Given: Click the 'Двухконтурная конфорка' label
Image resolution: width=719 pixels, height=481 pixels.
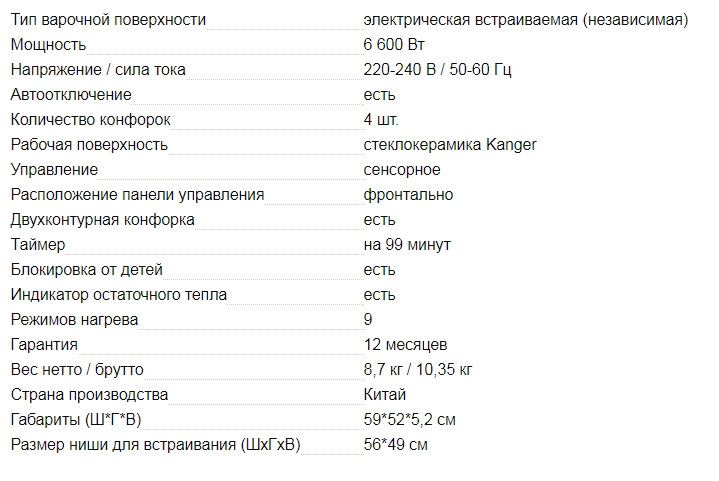Looking at the screenshot, I should (x=102, y=219).
